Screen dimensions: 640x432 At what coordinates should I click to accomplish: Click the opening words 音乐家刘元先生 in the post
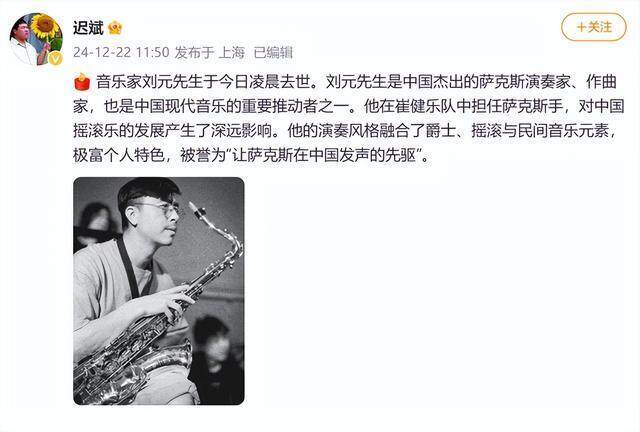click(x=149, y=82)
